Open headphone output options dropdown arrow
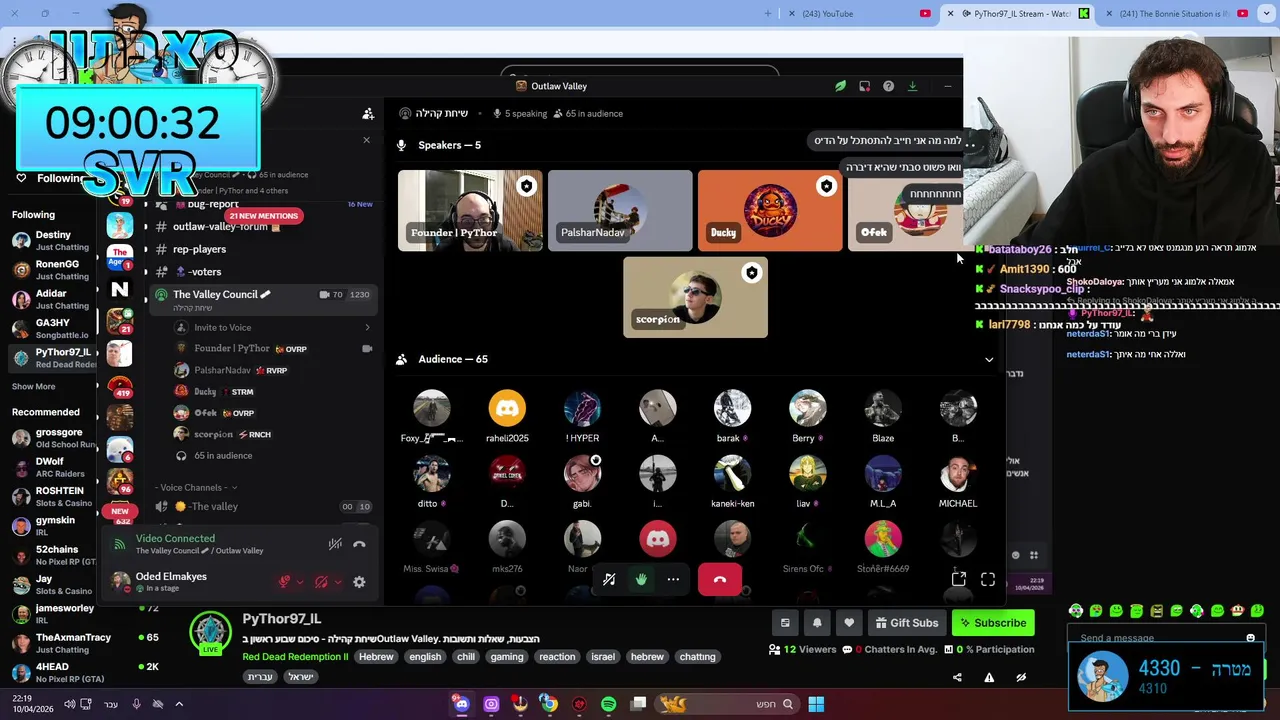 pos(337,582)
